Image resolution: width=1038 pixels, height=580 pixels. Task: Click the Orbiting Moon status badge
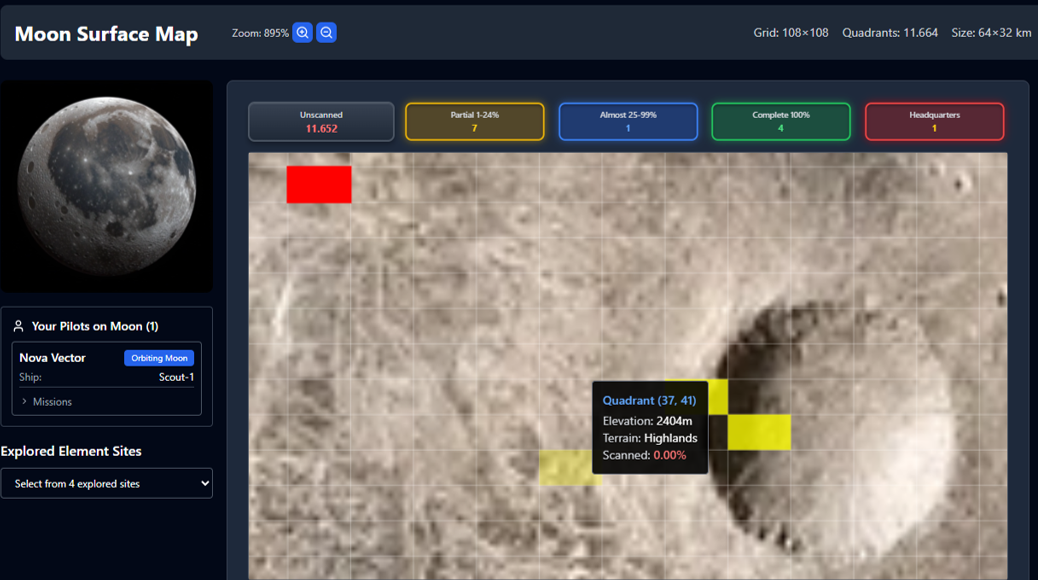pos(159,358)
